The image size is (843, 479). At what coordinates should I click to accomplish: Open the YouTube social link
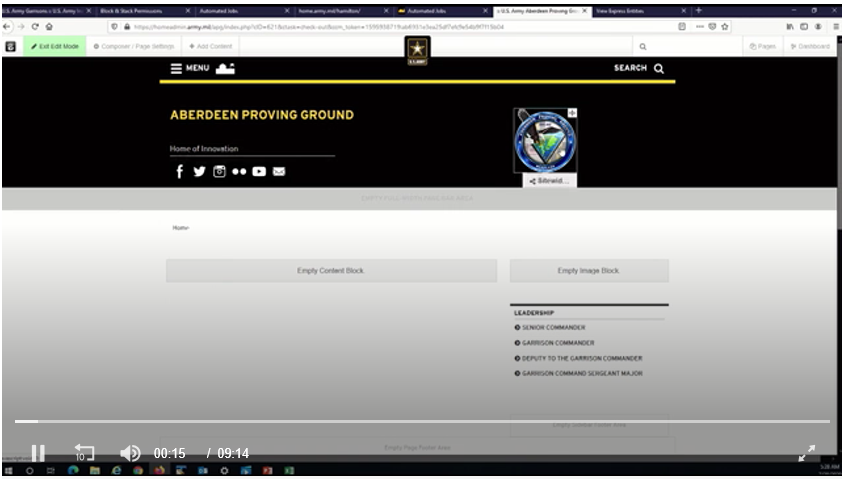(x=259, y=171)
